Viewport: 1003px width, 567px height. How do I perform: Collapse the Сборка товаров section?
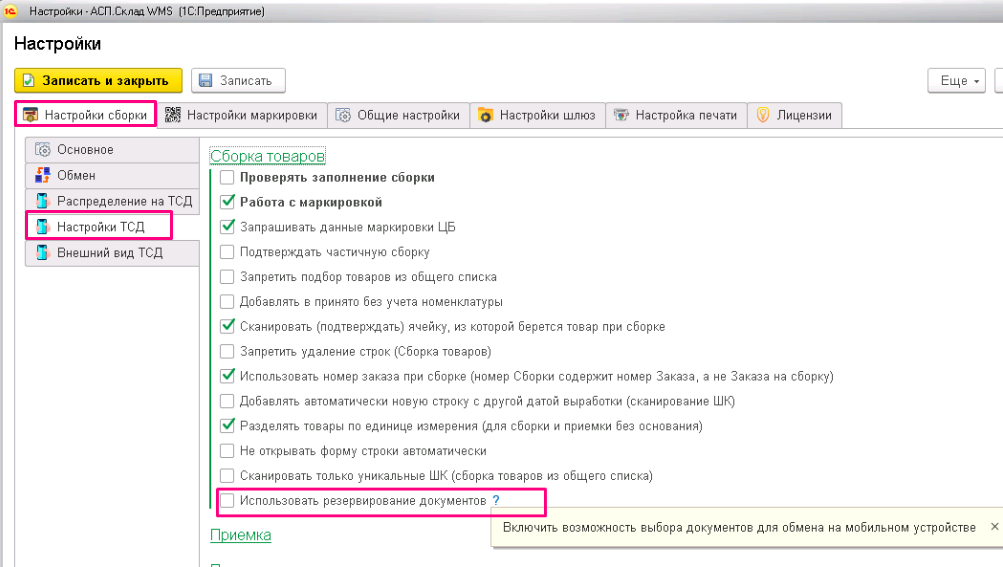[x=267, y=156]
